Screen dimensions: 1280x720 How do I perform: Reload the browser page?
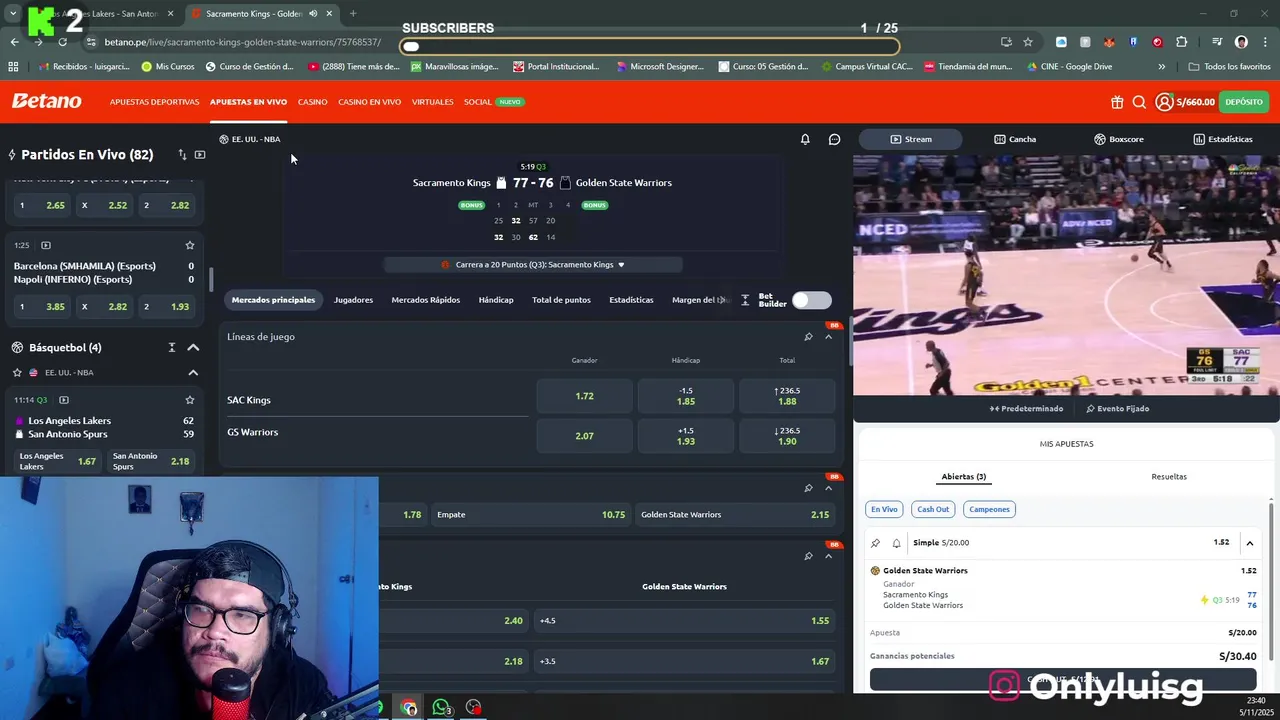pyautogui.click(x=62, y=42)
